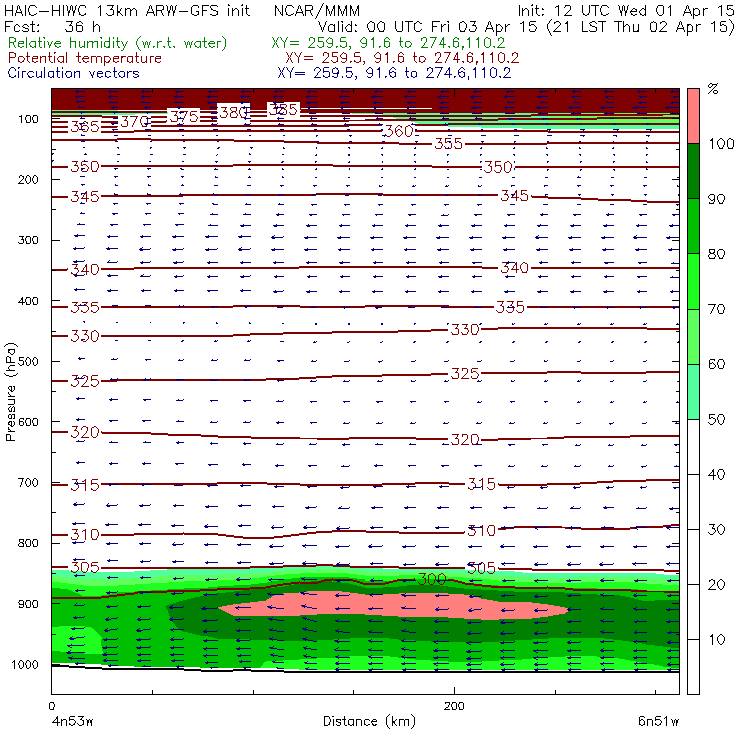Click the '100' pressure axis tick label
This screenshot has height=740, width=740.
[x=28, y=119]
